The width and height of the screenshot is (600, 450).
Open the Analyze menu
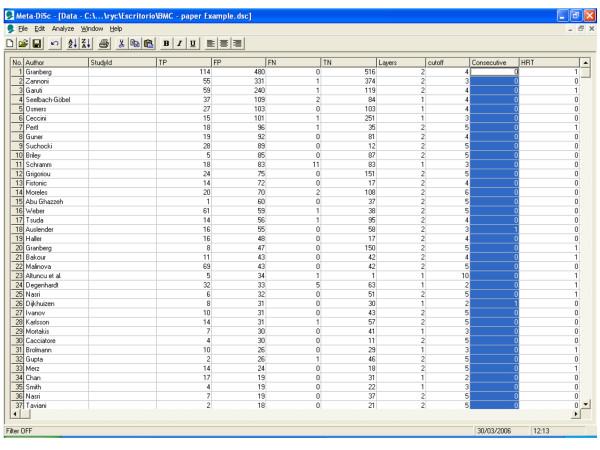pyautogui.click(x=65, y=30)
